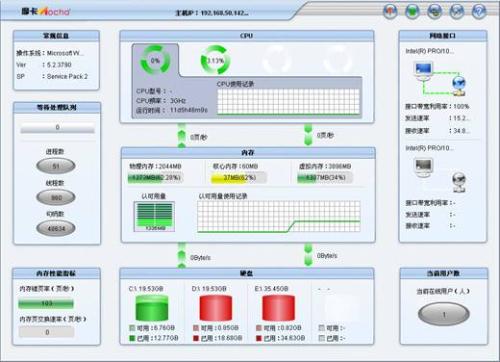Click the green down arrow labeled 0页/秒

point(308,135)
